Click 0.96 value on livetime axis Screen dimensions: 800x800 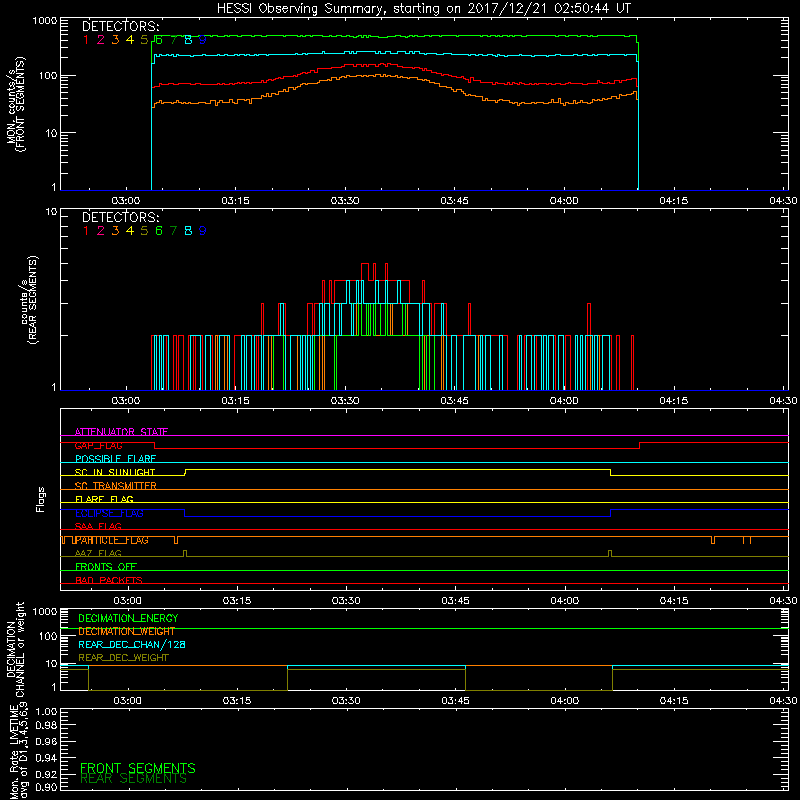[x=46, y=742]
